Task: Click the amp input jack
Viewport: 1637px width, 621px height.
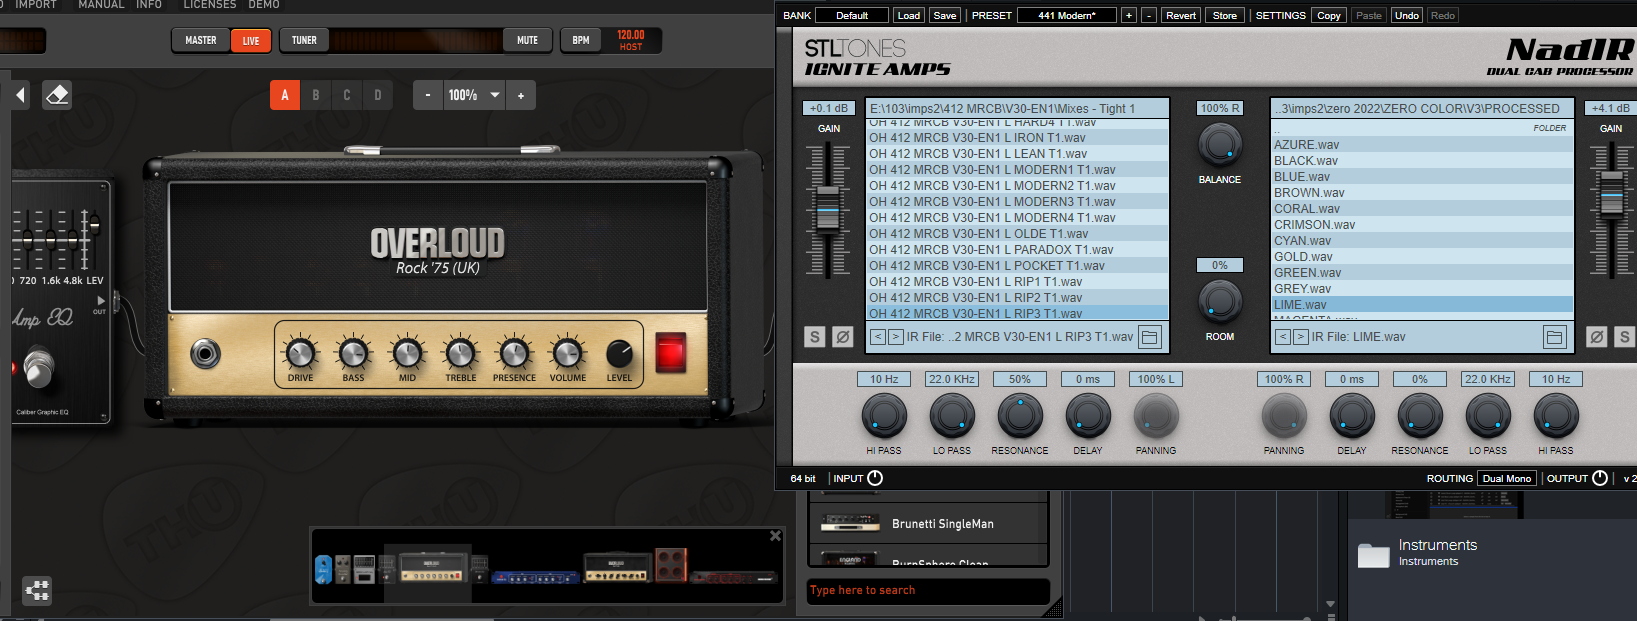Action: pos(206,353)
